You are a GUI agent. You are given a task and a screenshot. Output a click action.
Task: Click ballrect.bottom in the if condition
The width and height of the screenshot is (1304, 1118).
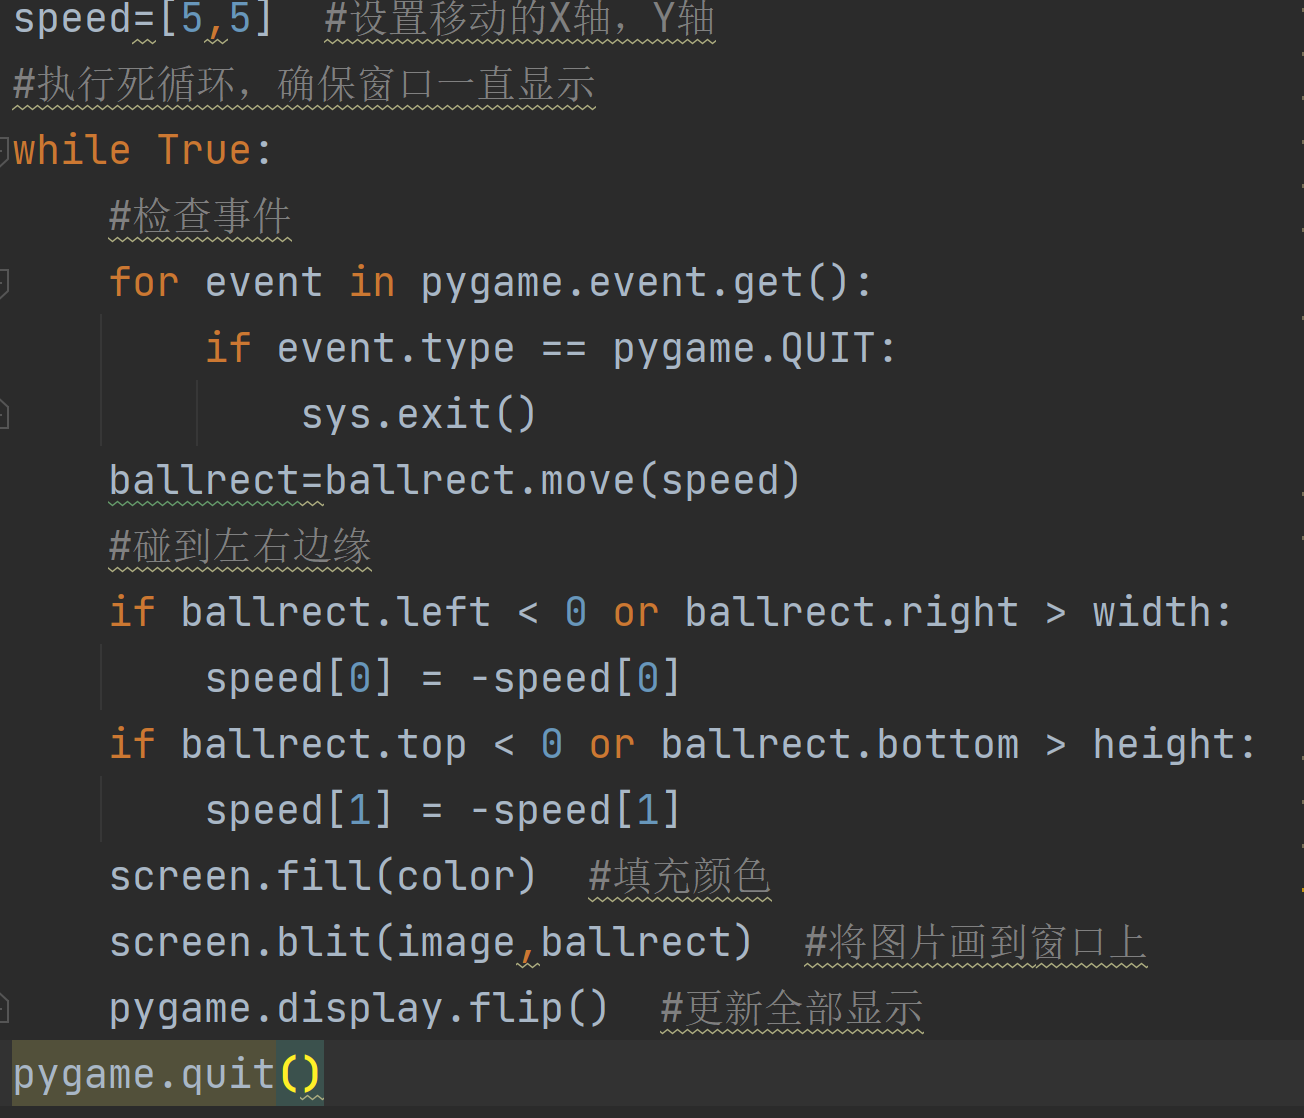point(840,745)
